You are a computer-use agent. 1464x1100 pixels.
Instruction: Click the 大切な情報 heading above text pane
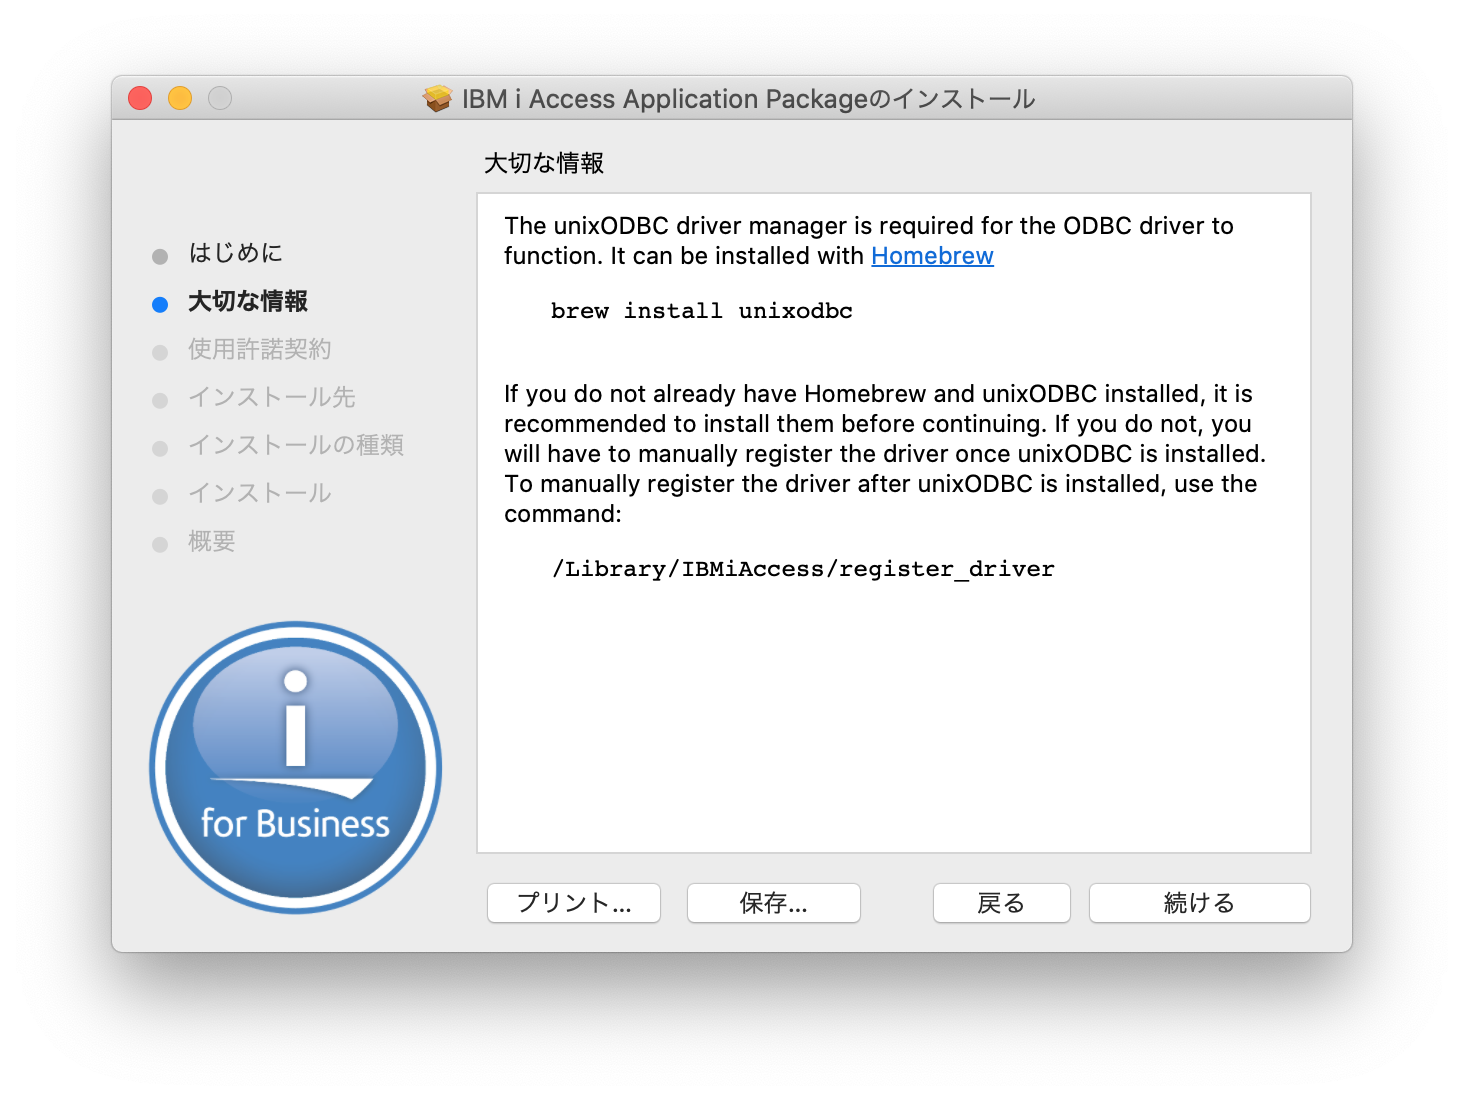pos(544,163)
